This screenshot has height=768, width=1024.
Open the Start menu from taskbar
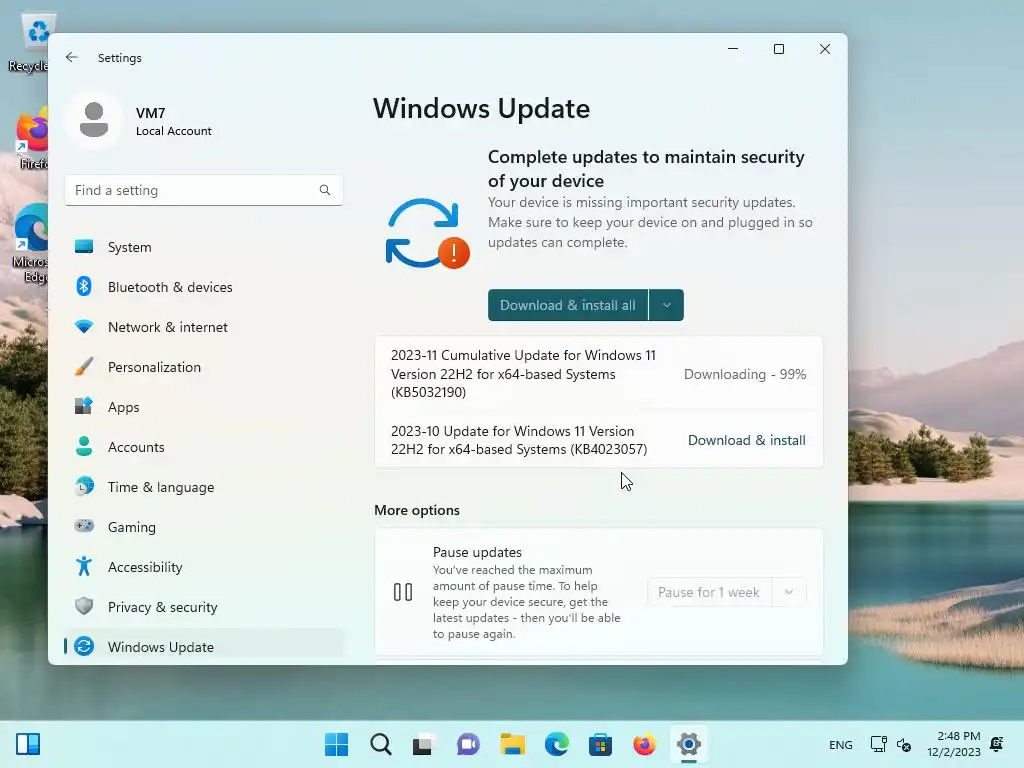point(336,744)
